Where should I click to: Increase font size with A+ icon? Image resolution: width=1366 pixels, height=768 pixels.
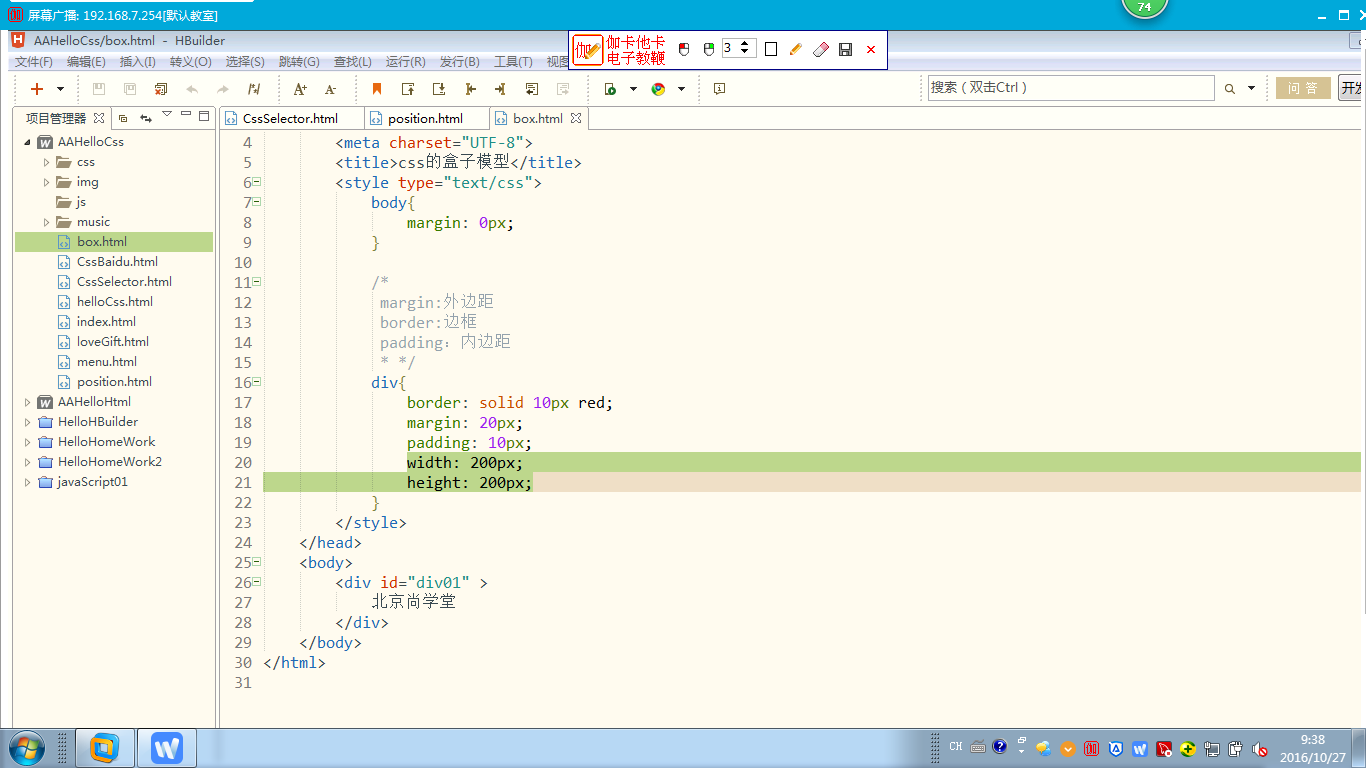[x=299, y=89]
